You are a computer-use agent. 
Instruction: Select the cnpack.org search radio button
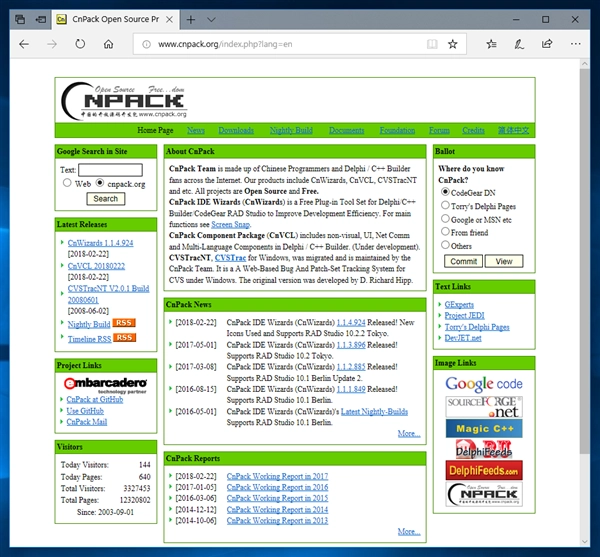pos(100,183)
